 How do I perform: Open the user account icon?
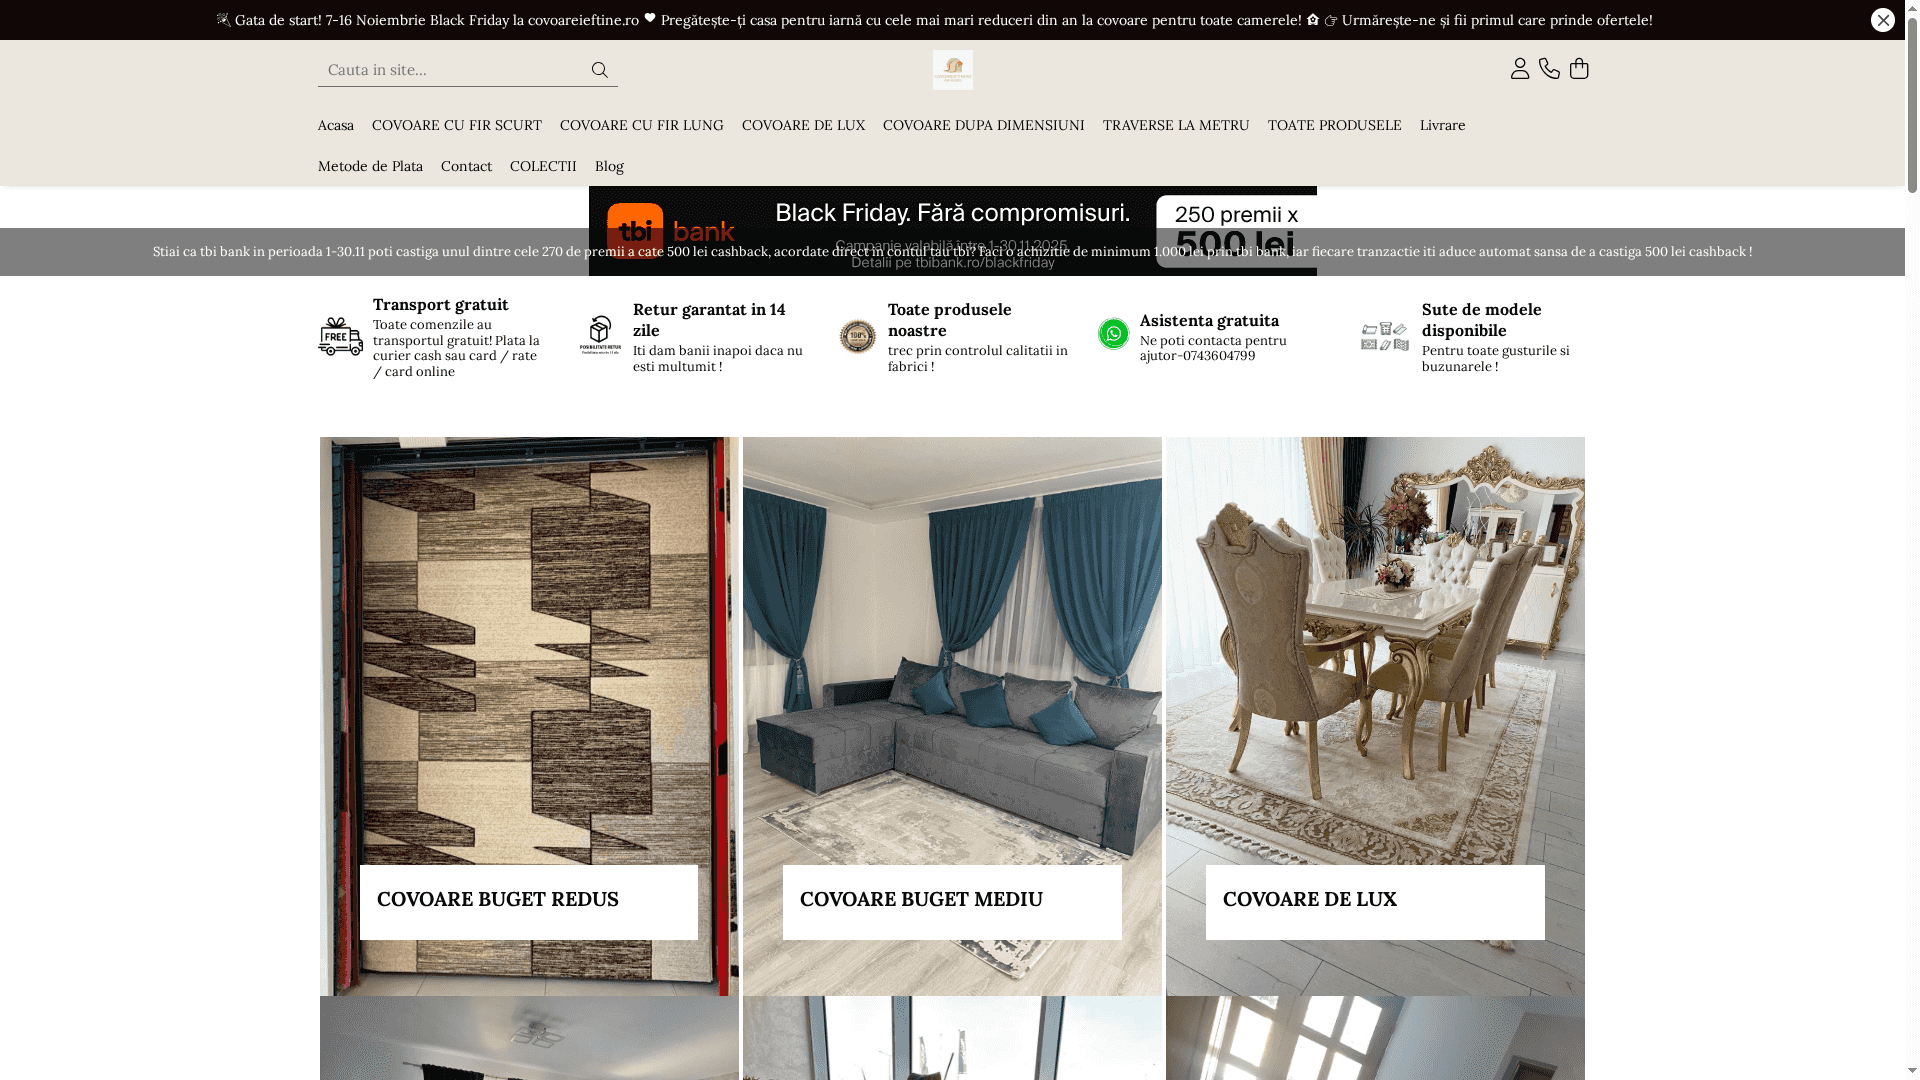coord(1519,68)
